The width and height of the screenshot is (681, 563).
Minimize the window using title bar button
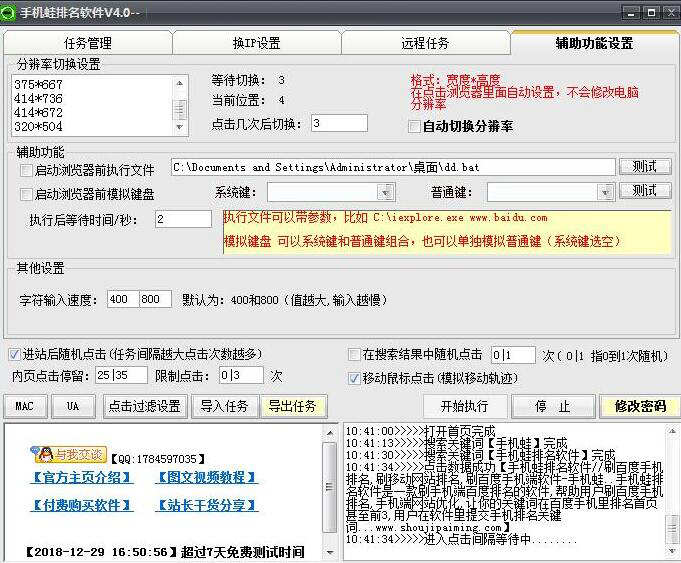coord(630,12)
